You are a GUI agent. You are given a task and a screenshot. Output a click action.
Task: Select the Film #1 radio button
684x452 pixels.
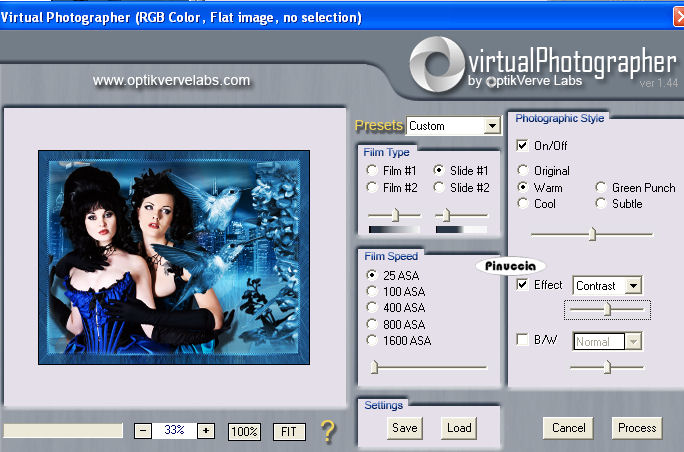pyautogui.click(x=372, y=170)
